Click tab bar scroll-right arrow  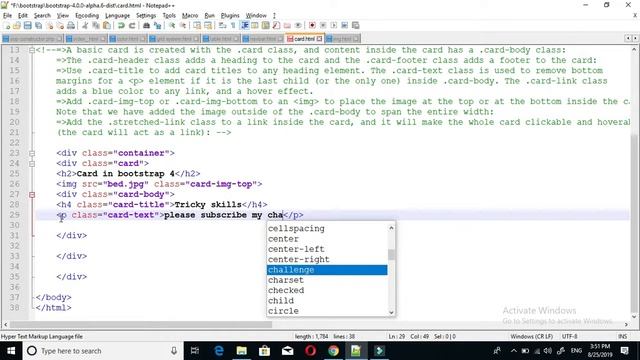[x=635, y=38]
